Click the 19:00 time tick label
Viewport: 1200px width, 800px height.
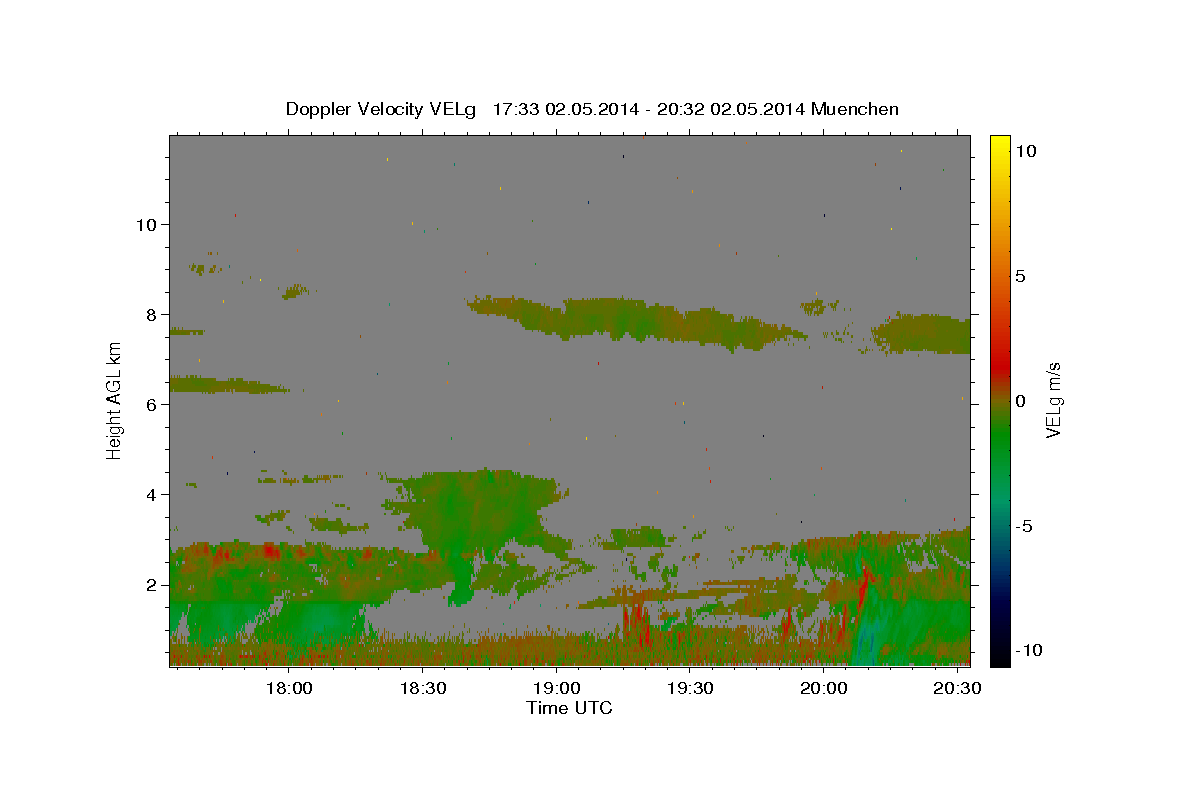click(x=556, y=689)
